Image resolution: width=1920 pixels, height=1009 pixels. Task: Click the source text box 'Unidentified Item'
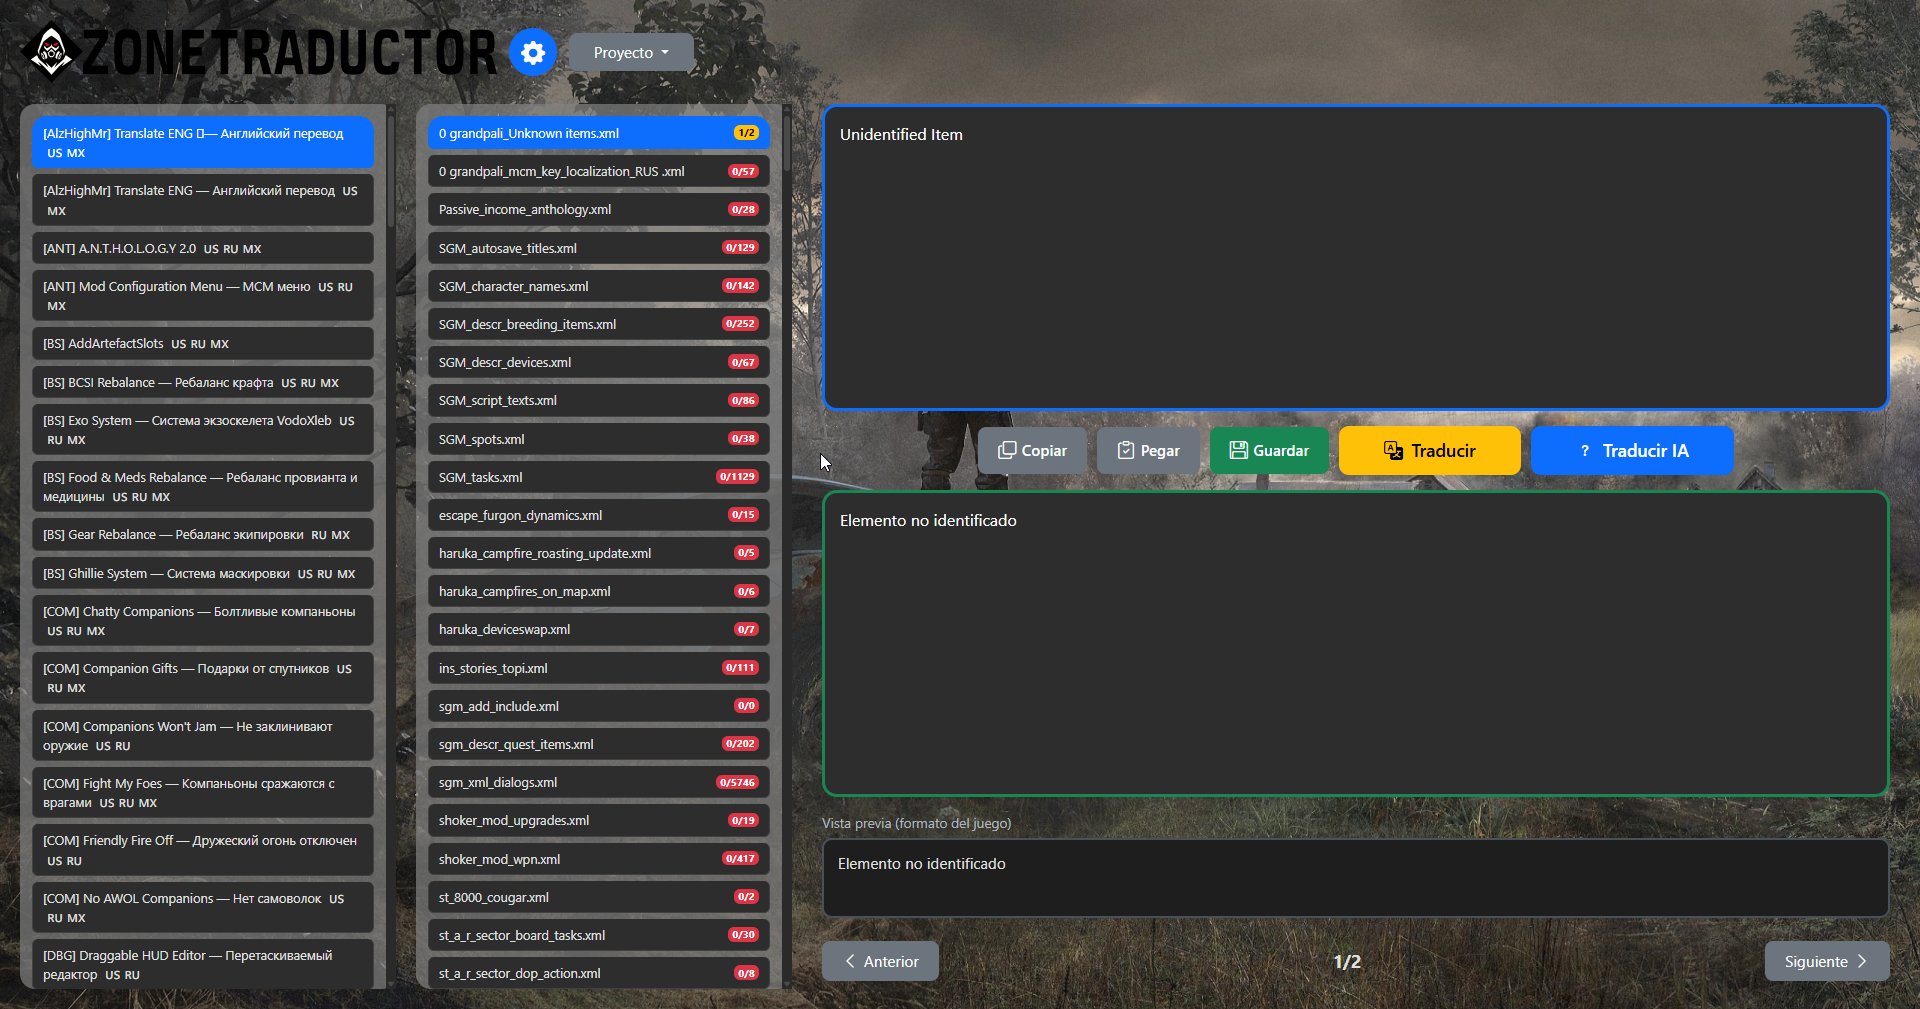coord(1355,258)
